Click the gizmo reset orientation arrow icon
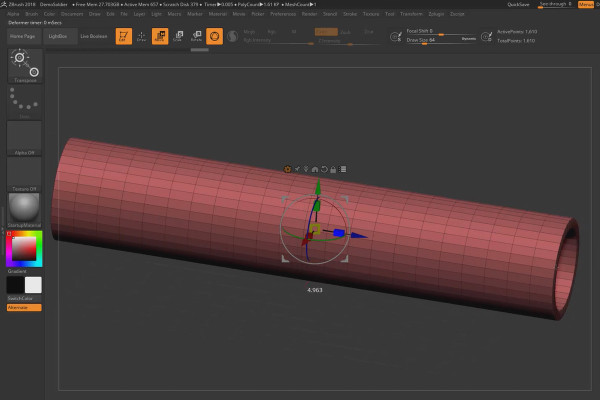This screenshot has height=400, width=600. (x=324, y=169)
